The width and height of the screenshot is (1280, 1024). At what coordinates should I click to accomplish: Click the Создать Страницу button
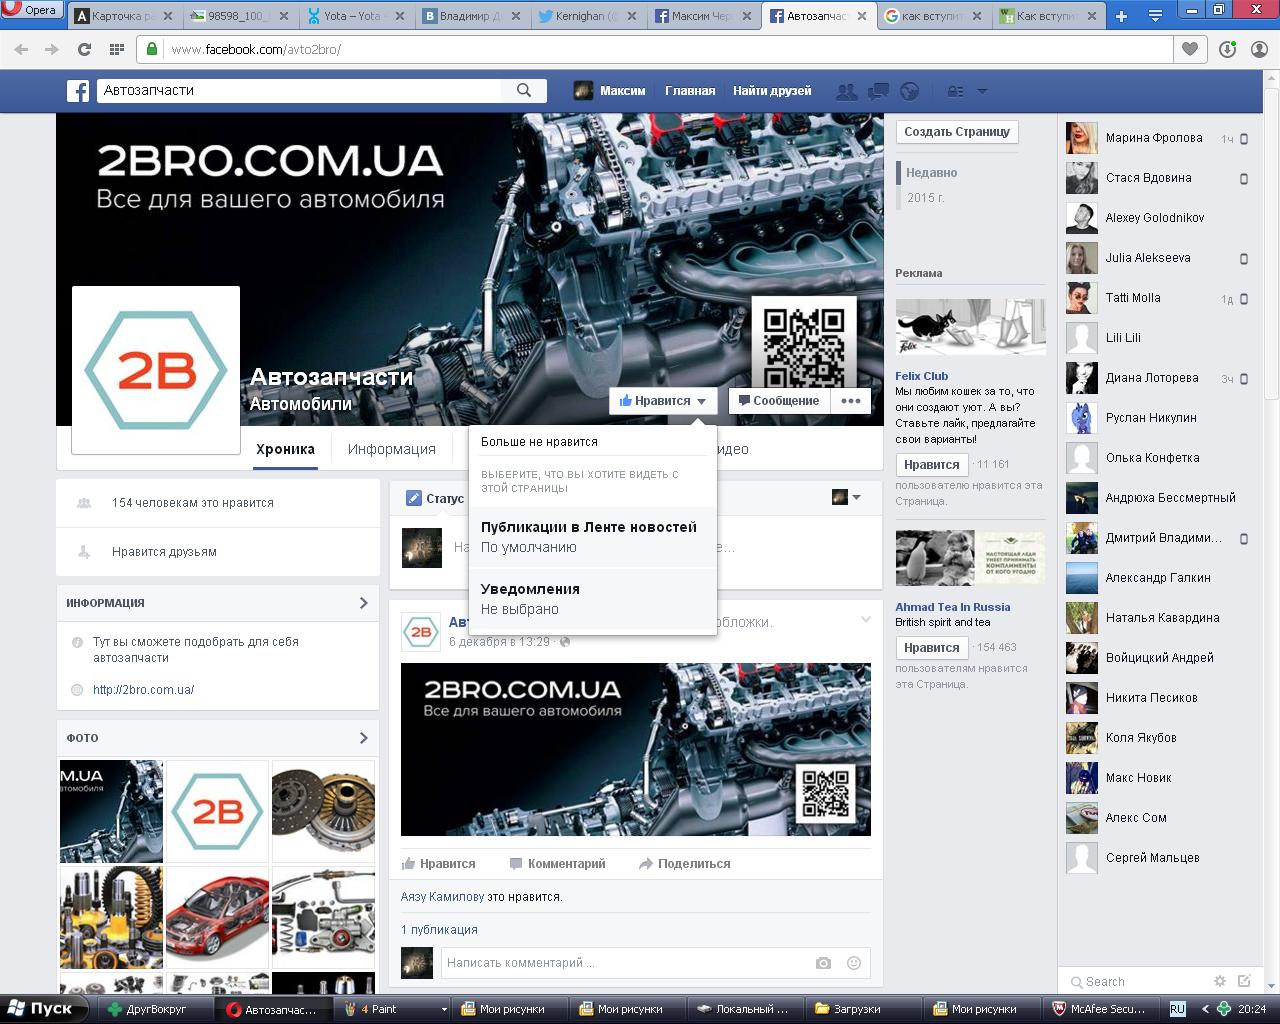pos(957,132)
